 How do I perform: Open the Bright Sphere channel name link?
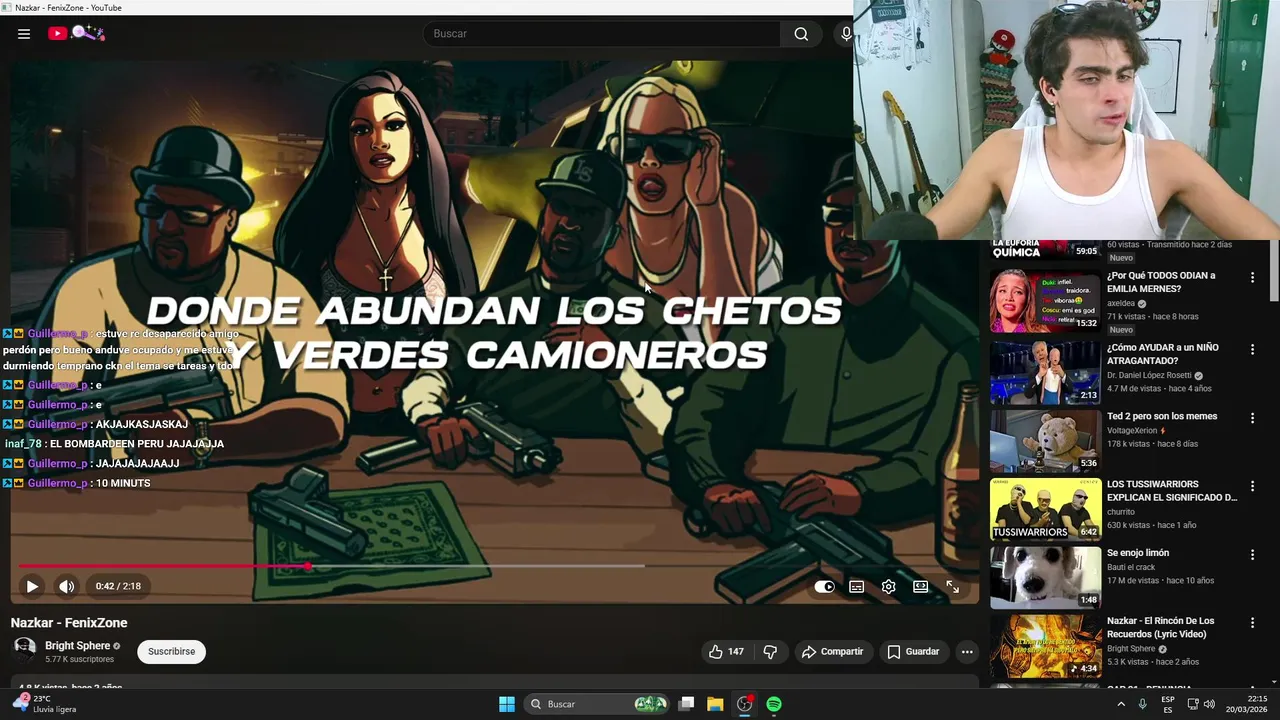(77, 646)
